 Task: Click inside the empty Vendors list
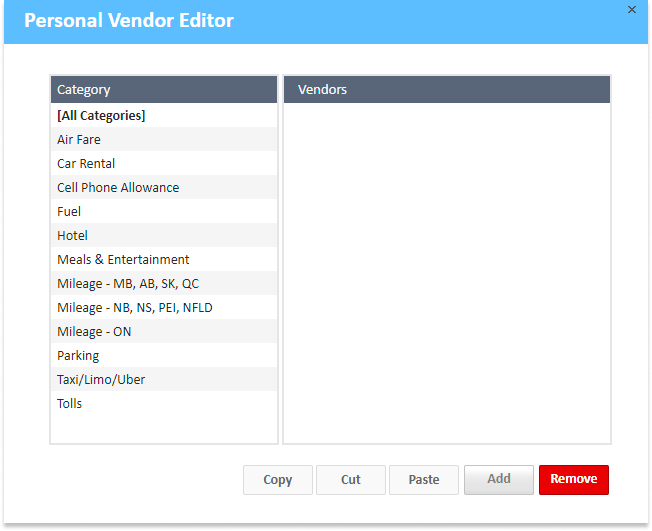[x=447, y=270]
